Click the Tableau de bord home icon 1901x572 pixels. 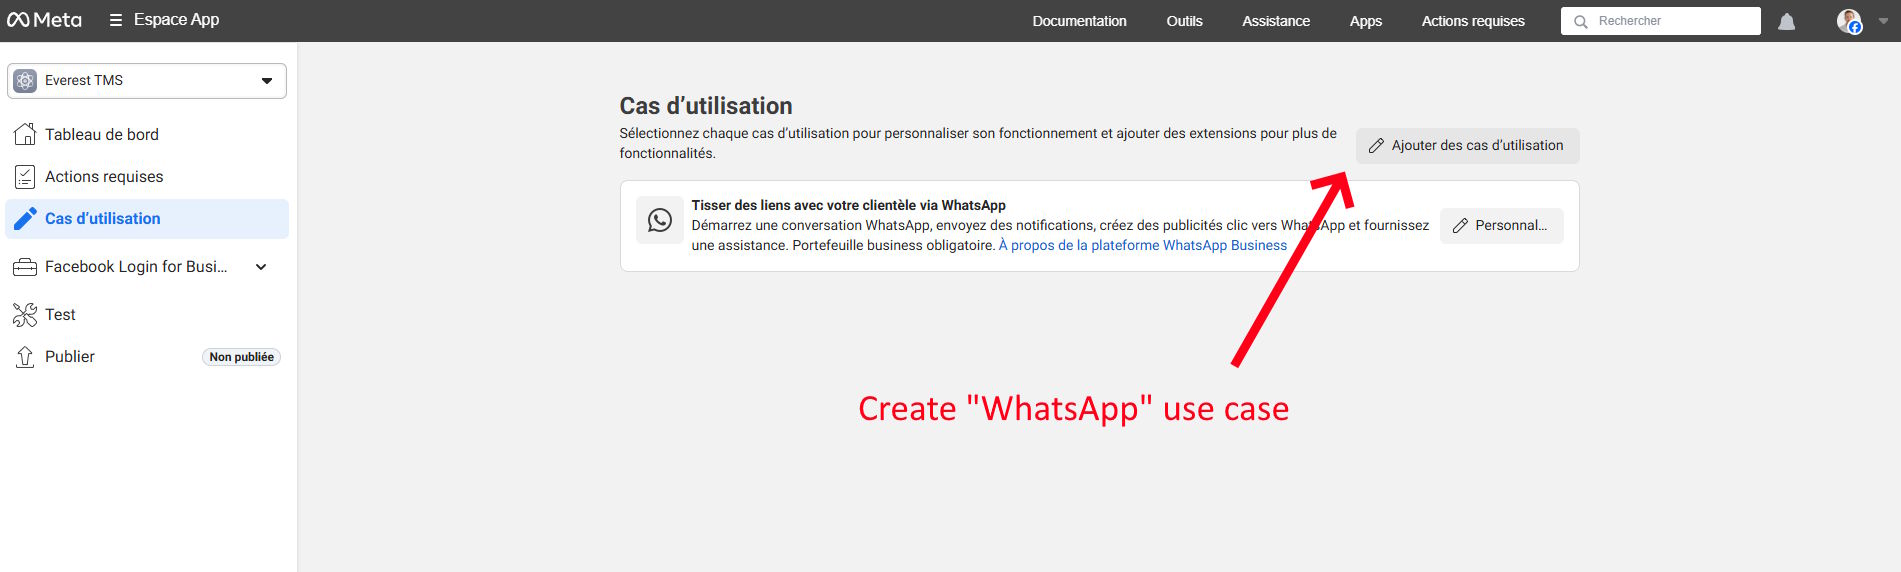point(25,134)
